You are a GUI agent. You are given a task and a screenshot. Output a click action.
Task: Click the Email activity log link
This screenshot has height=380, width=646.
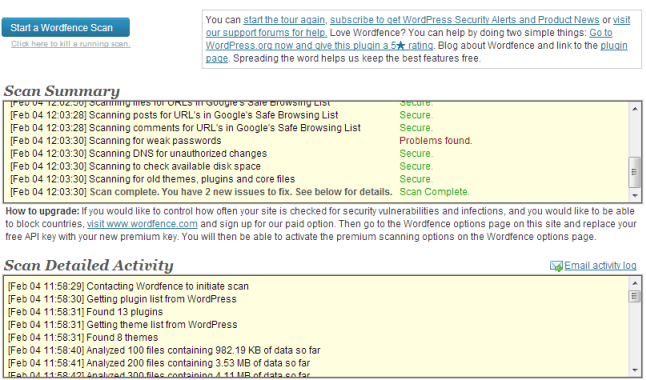click(600, 266)
